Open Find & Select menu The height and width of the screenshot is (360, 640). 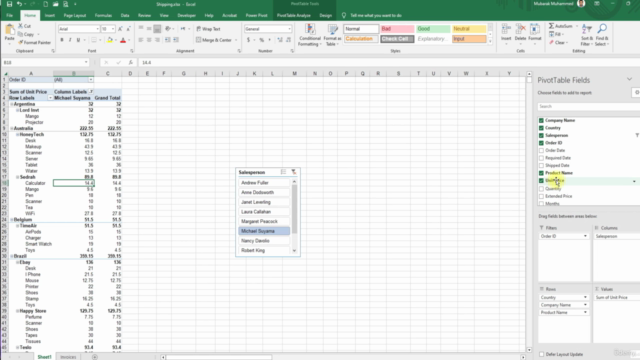point(602,35)
